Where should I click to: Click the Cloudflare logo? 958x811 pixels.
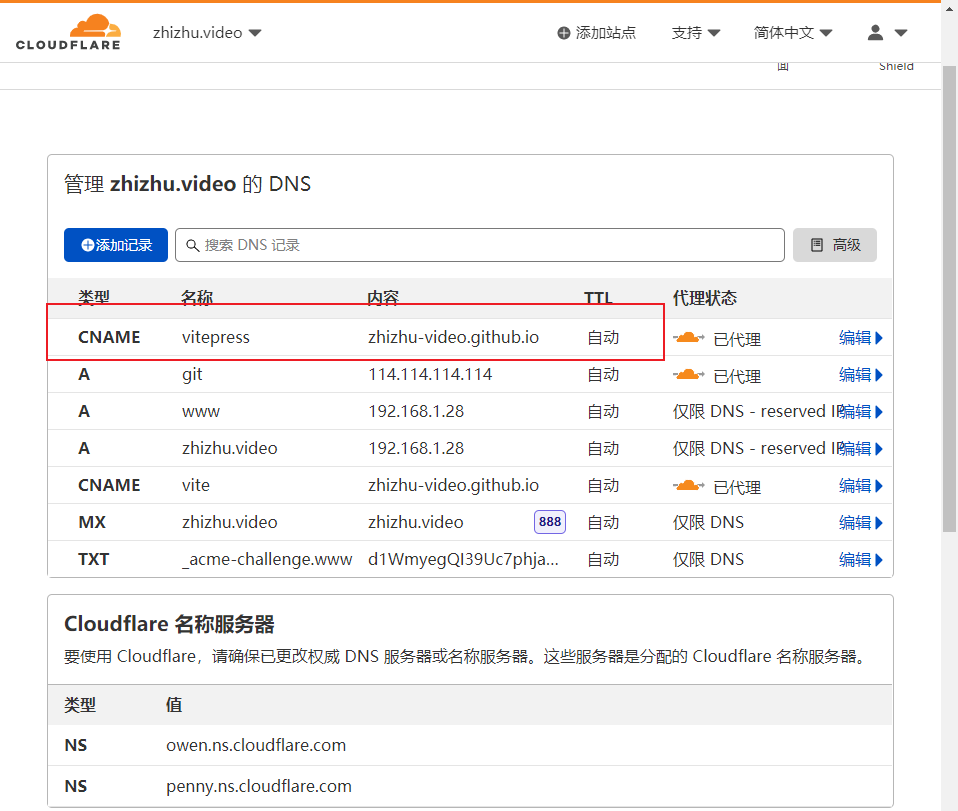tap(68, 32)
